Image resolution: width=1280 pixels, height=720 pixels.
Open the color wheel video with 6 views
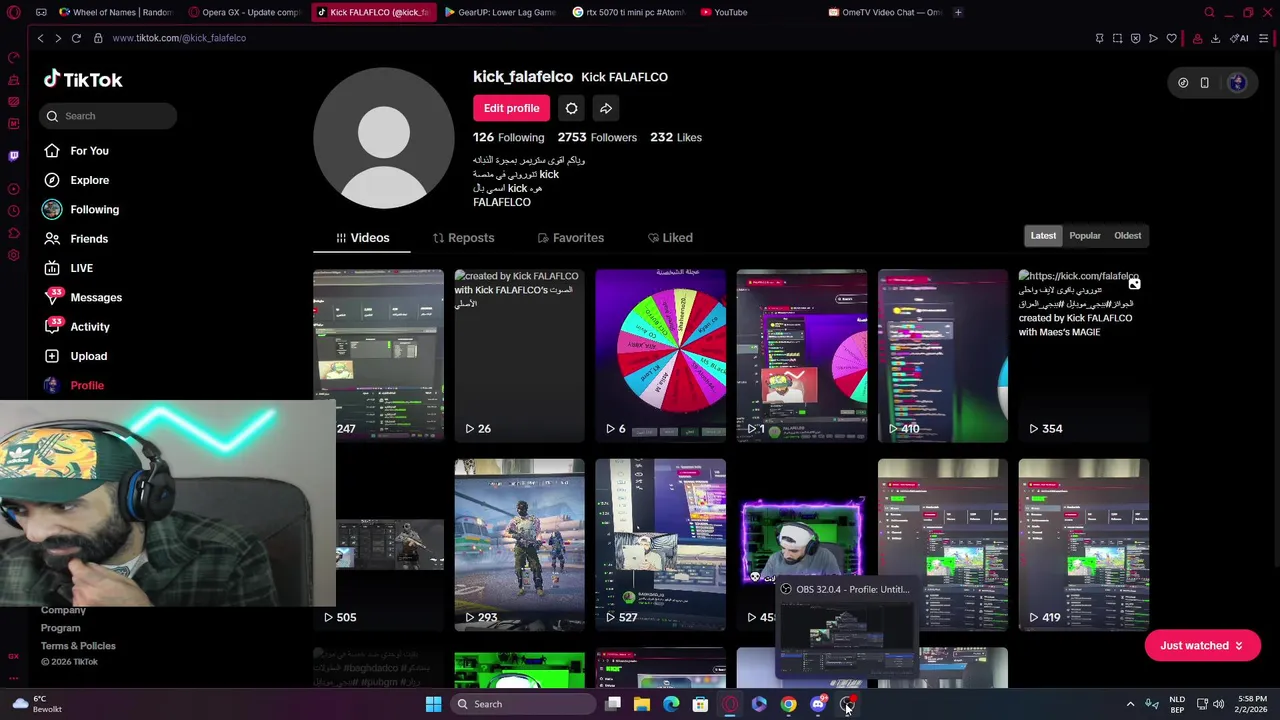pyautogui.click(x=660, y=355)
